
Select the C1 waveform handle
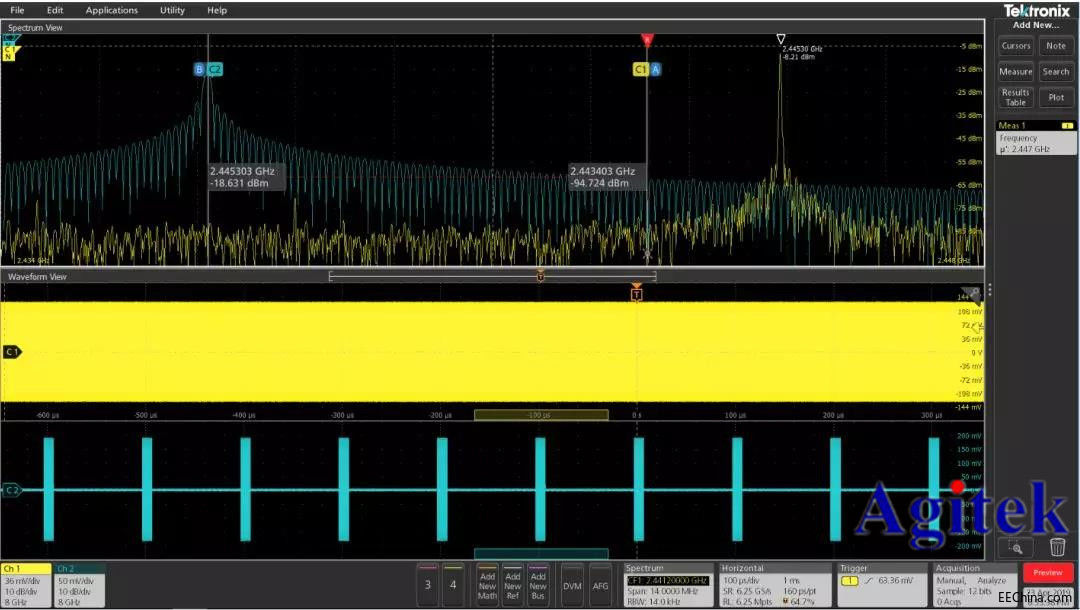12,352
